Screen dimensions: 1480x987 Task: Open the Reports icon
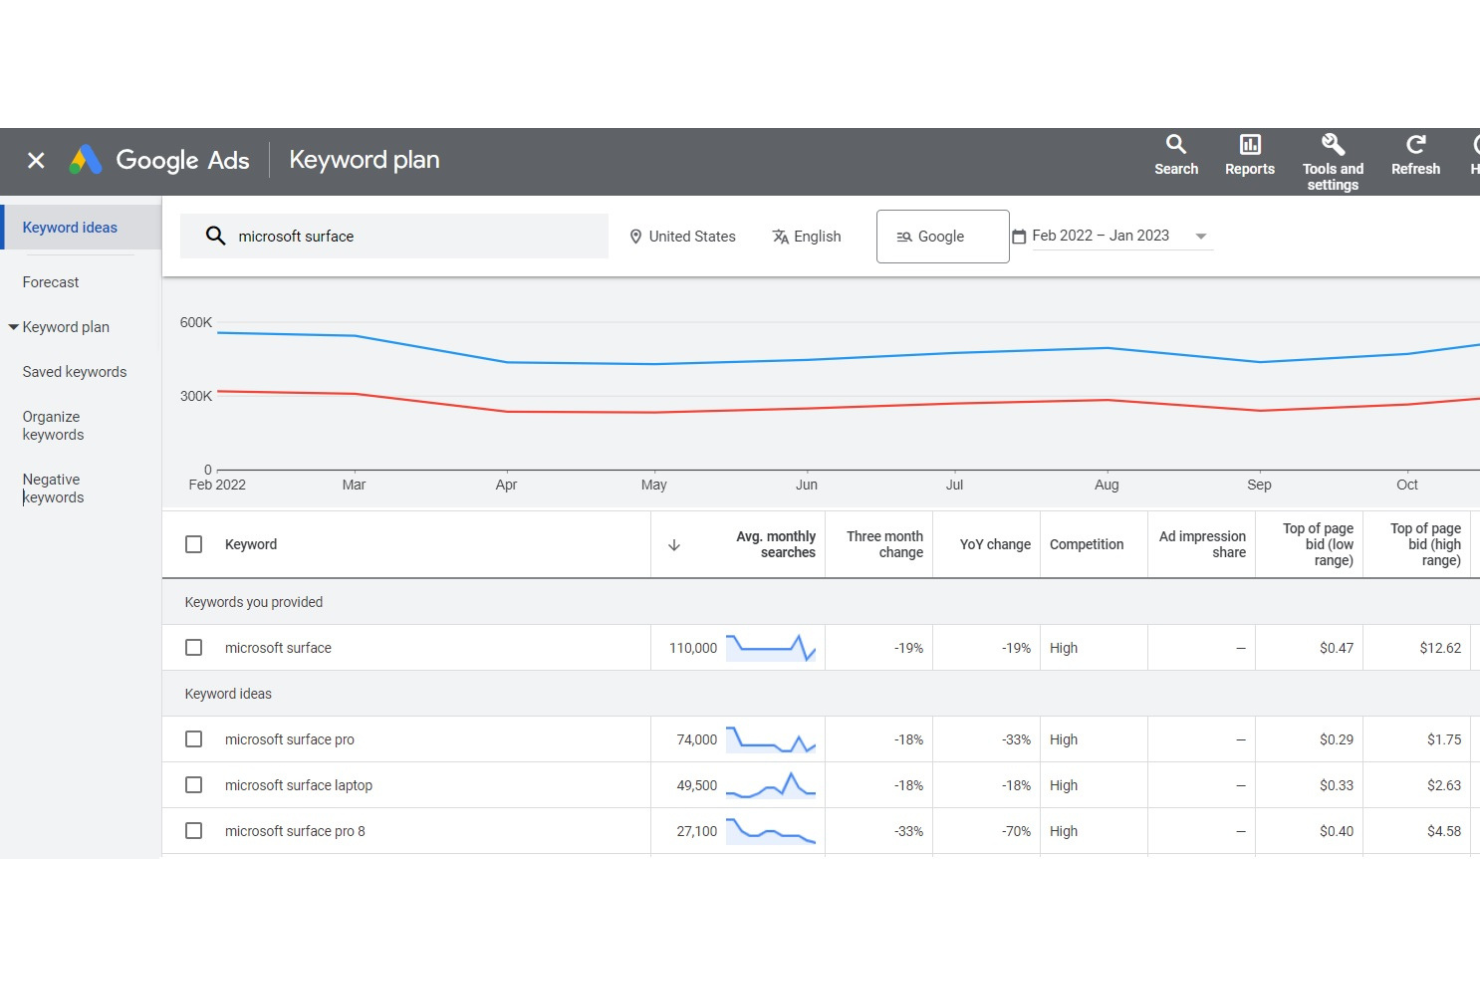1250,156
